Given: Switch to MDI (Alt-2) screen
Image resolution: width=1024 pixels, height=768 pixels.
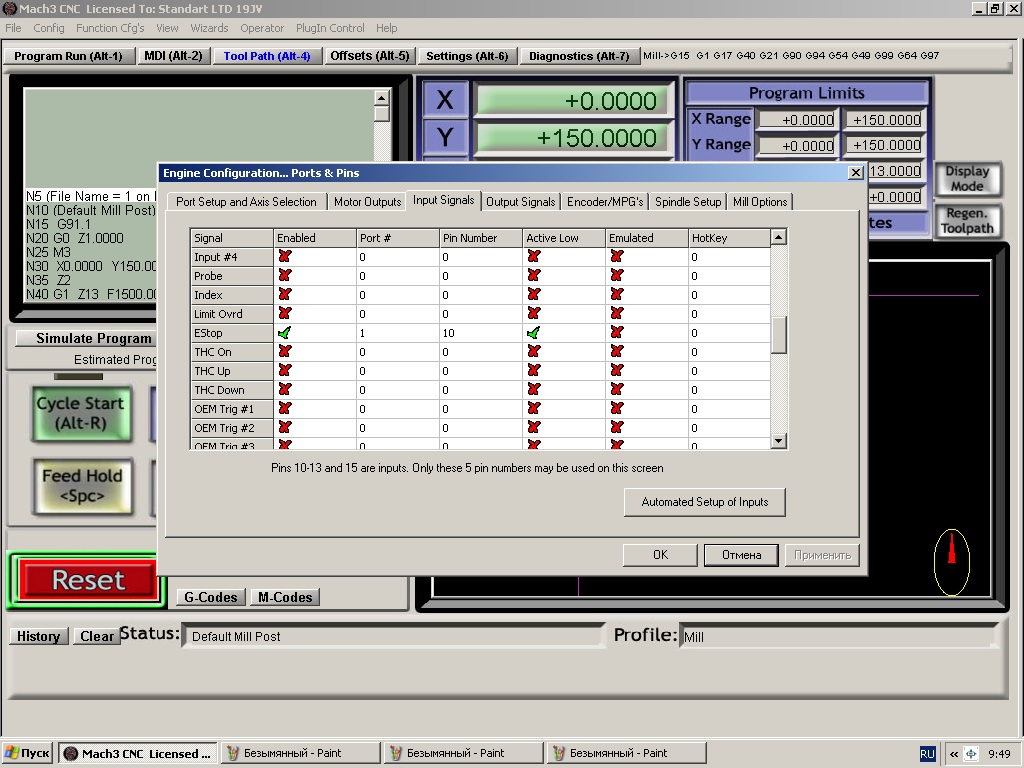Looking at the screenshot, I should pos(173,56).
